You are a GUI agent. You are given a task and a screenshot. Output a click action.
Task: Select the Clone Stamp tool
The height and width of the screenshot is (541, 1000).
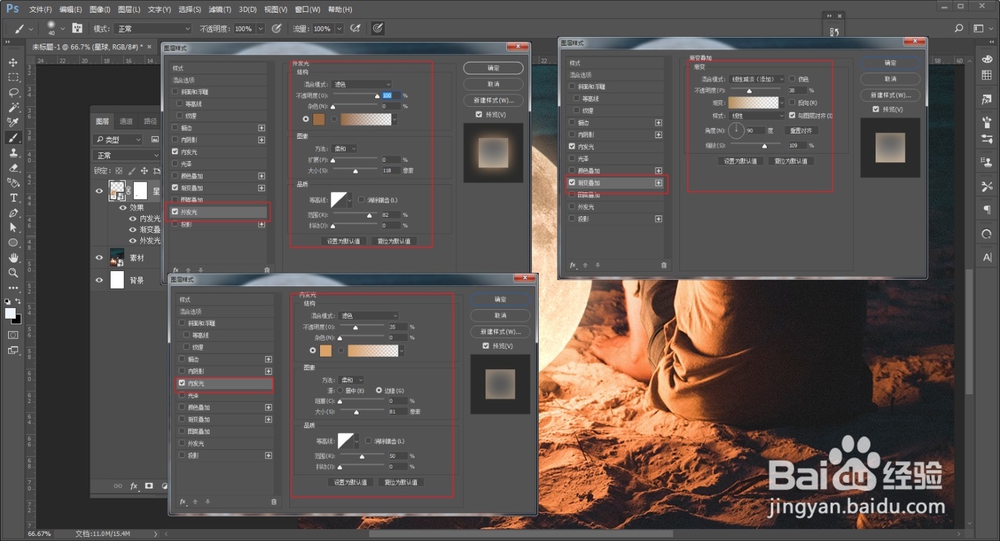pos(13,152)
